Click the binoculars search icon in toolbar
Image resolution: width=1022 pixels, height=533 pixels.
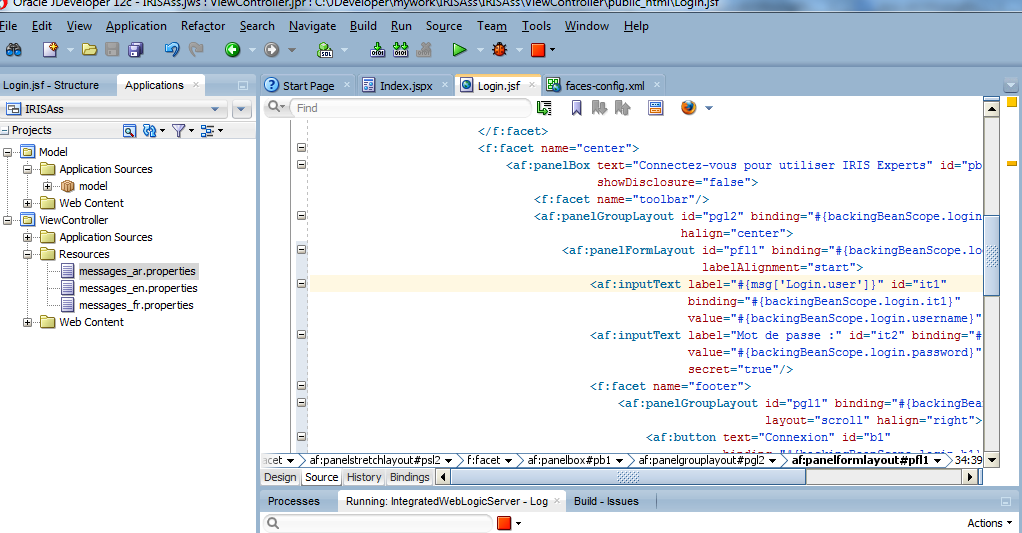(13, 49)
